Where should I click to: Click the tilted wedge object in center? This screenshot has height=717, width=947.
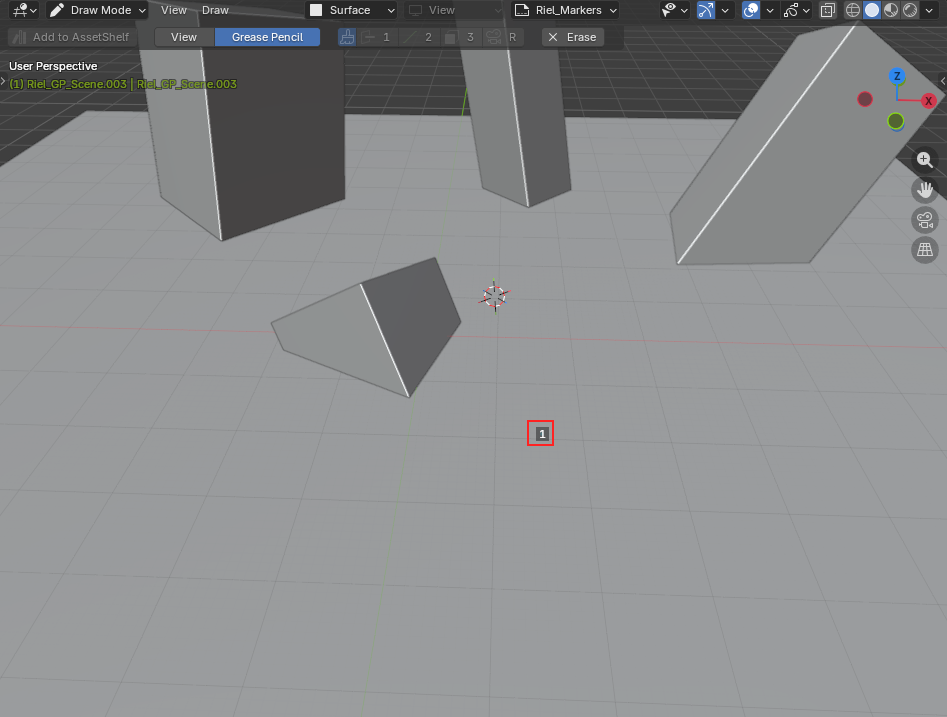(x=368, y=328)
